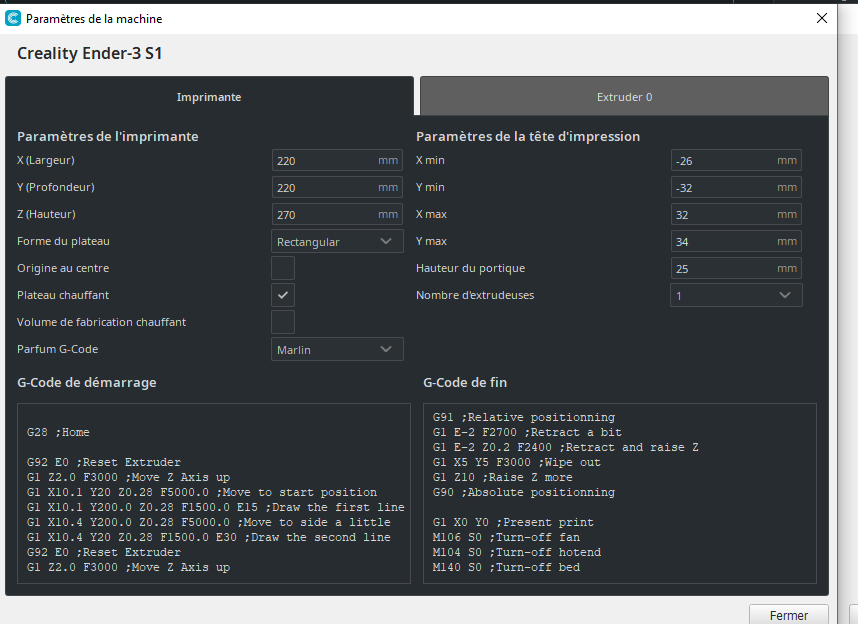This screenshot has width=858, height=624.
Task: Close the Paramètres de la machine dialog
Action: click(x=821, y=18)
